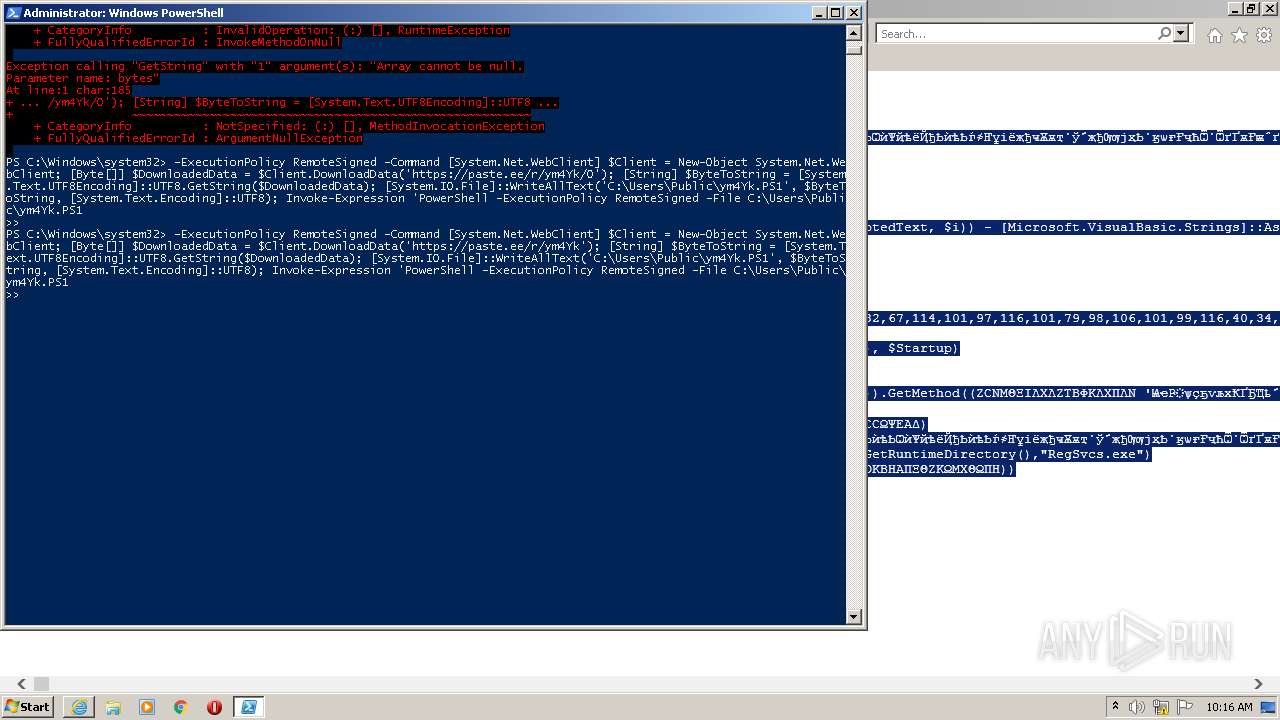Close the PowerShell window
The height and width of the screenshot is (720, 1280).
853,13
